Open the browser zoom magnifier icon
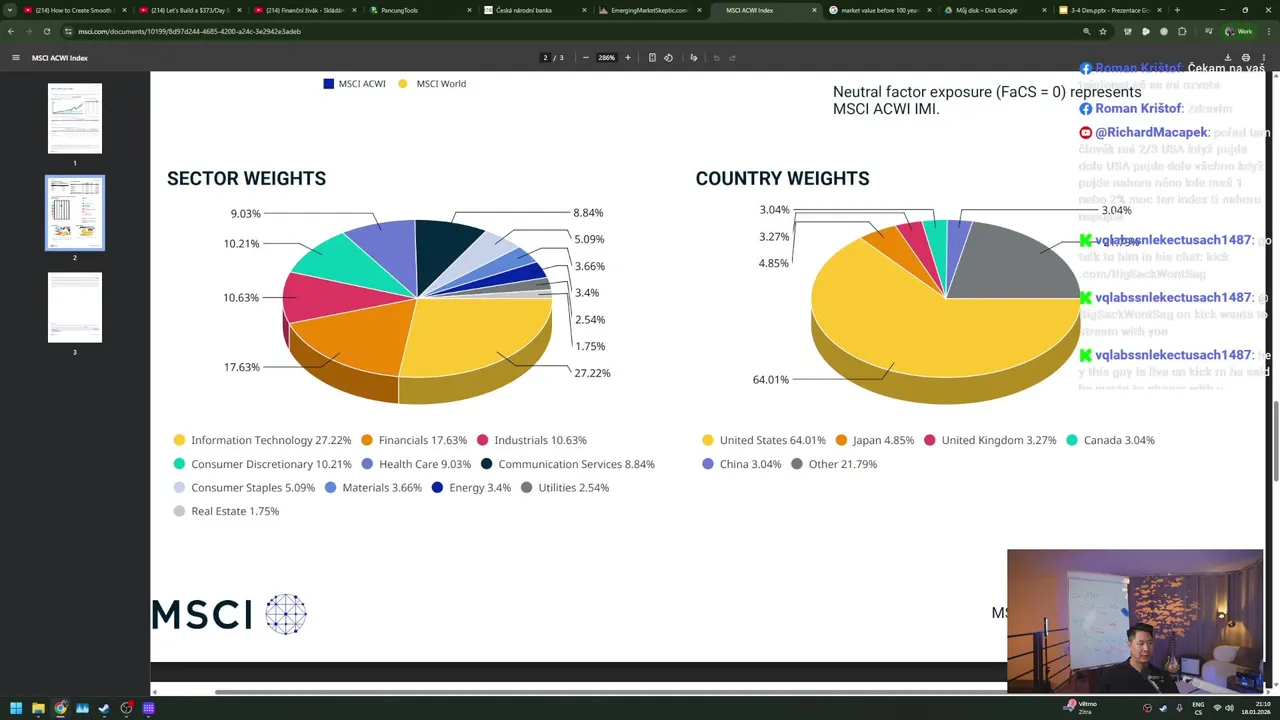1280x720 pixels. tap(1086, 31)
